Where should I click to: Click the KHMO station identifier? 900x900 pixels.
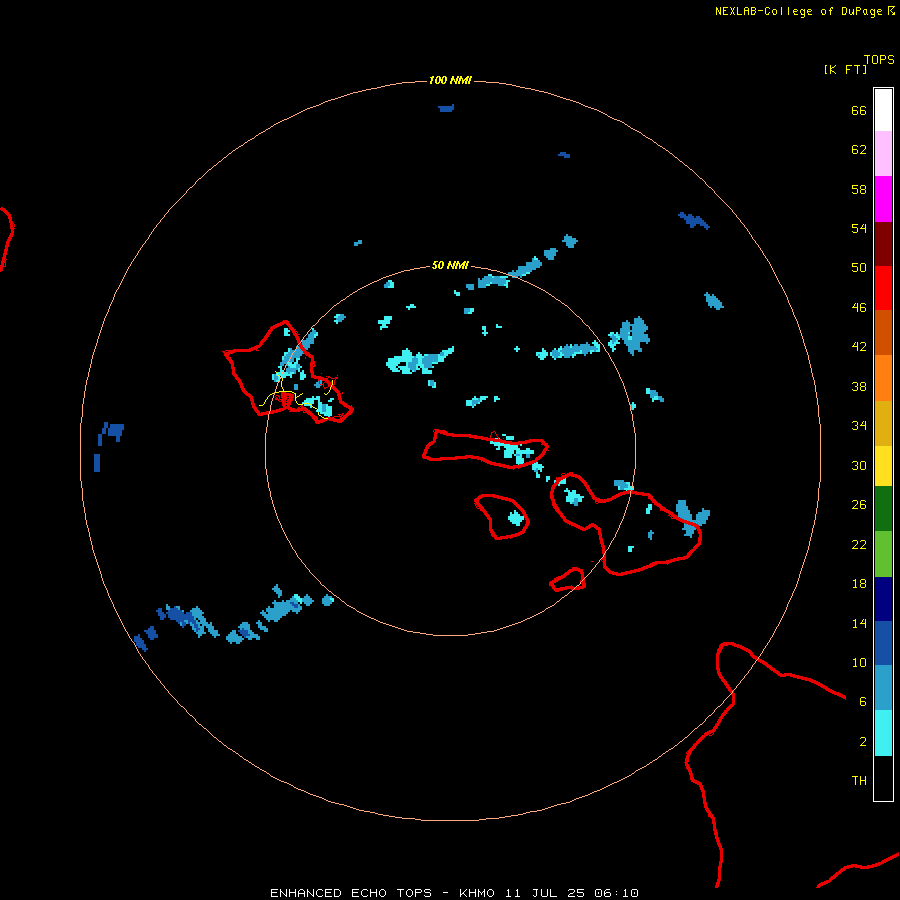(x=476, y=893)
